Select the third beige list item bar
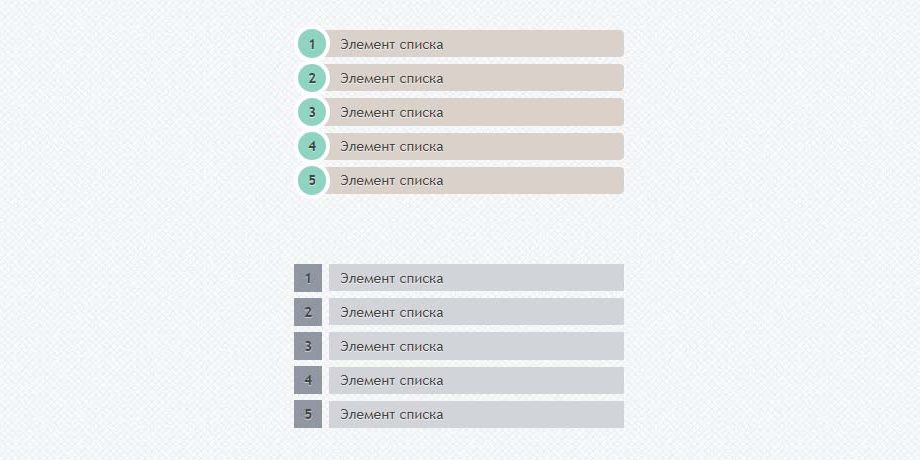This screenshot has width=920, height=460. tap(476, 112)
